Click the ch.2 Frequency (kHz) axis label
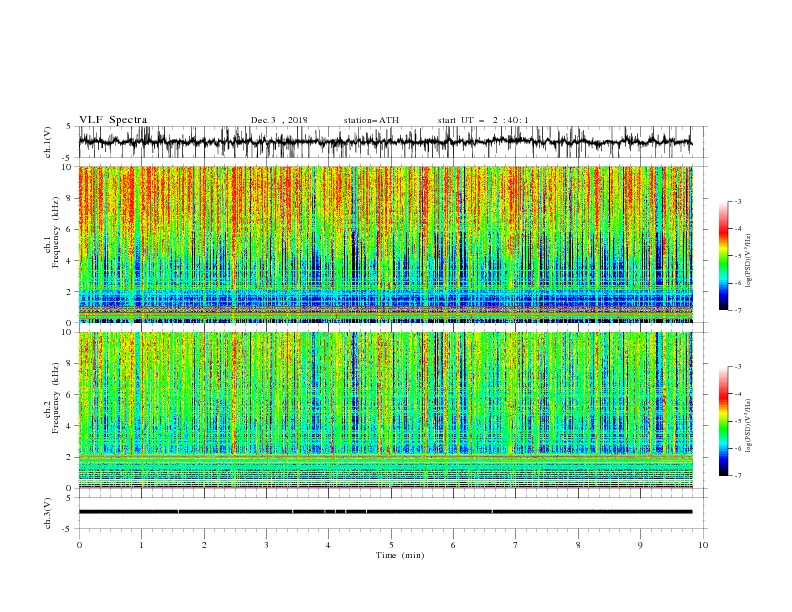This screenshot has width=792, height=612. click(x=53, y=398)
